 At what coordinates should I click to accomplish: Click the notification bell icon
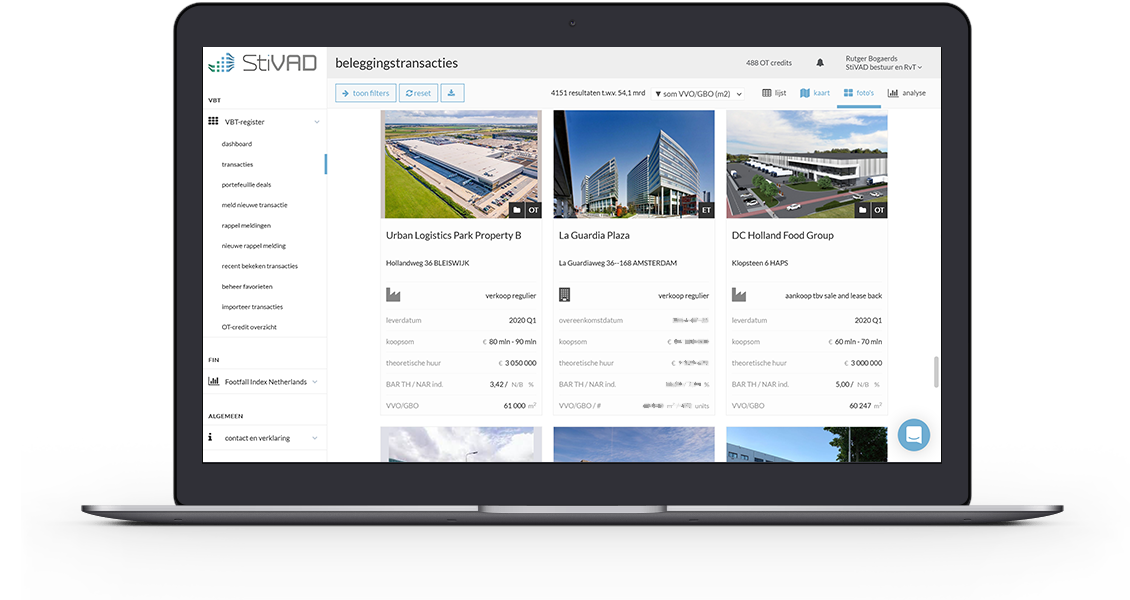click(819, 63)
